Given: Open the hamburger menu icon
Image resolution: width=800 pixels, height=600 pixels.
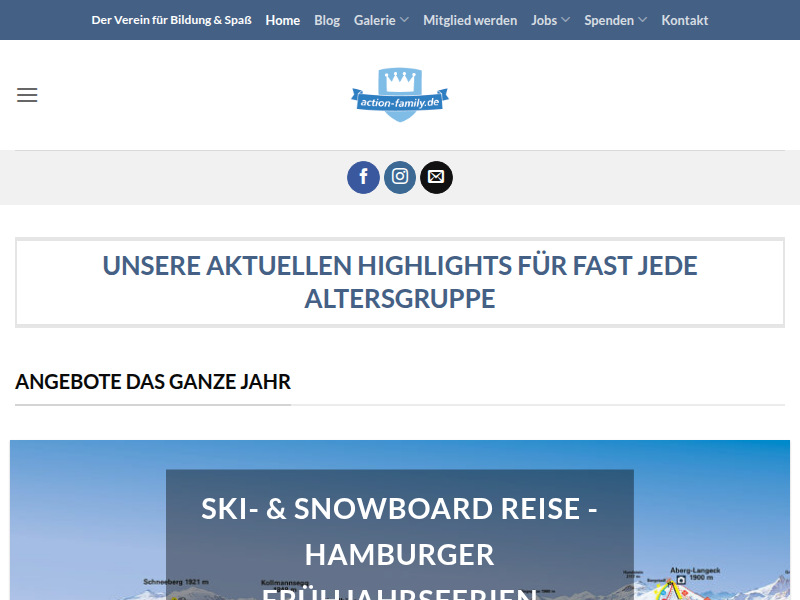Looking at the screenshot, I should click(27, 96).
